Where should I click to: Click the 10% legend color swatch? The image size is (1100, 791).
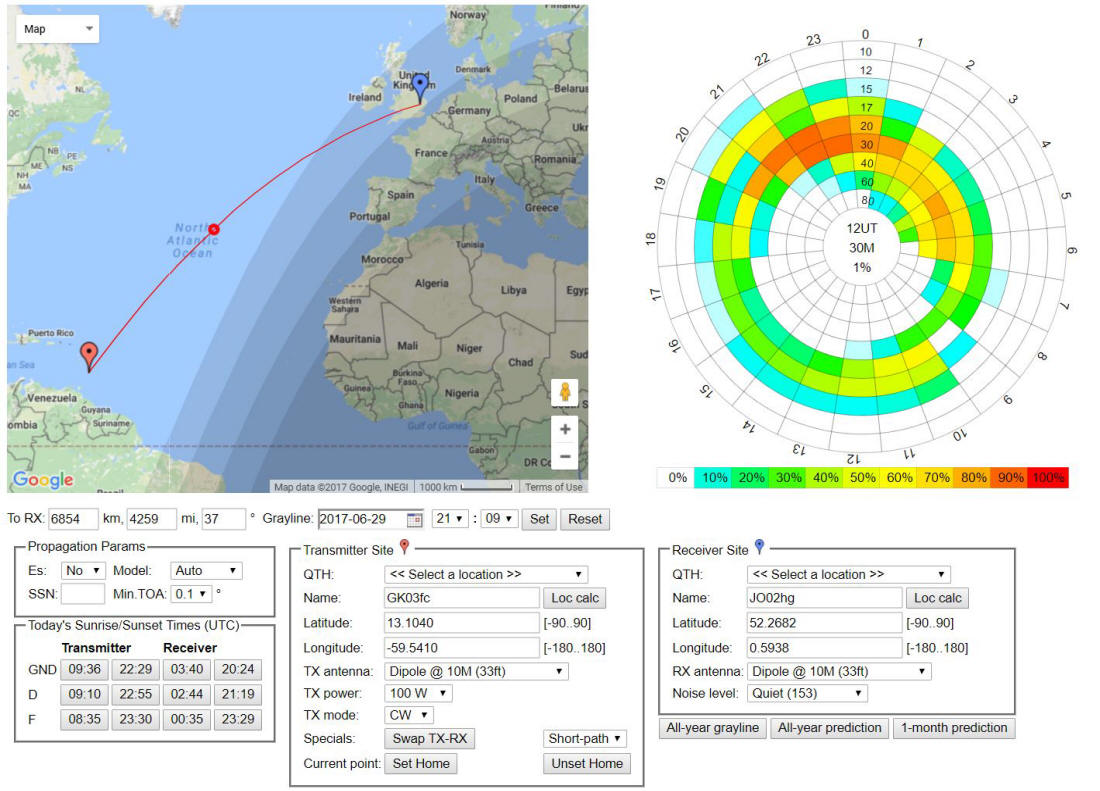713,478
